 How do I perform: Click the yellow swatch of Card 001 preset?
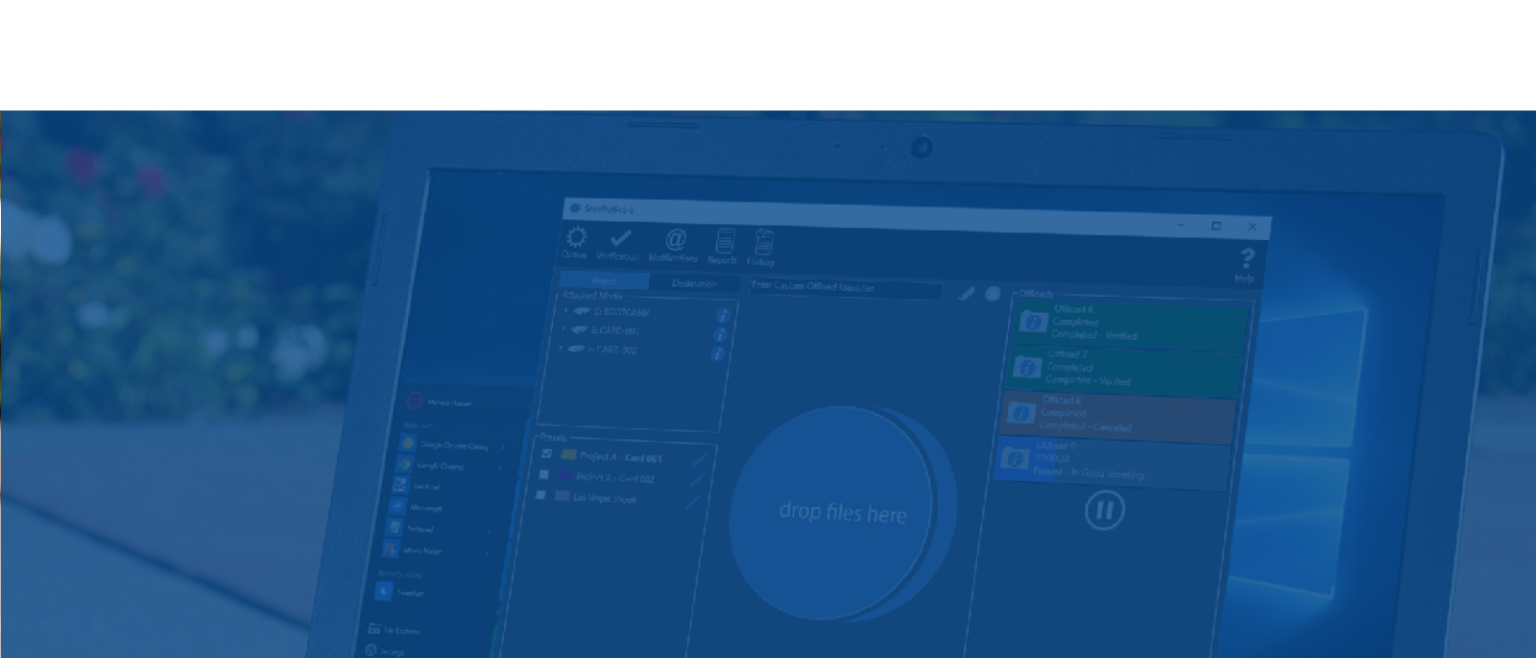pos(568,455)
